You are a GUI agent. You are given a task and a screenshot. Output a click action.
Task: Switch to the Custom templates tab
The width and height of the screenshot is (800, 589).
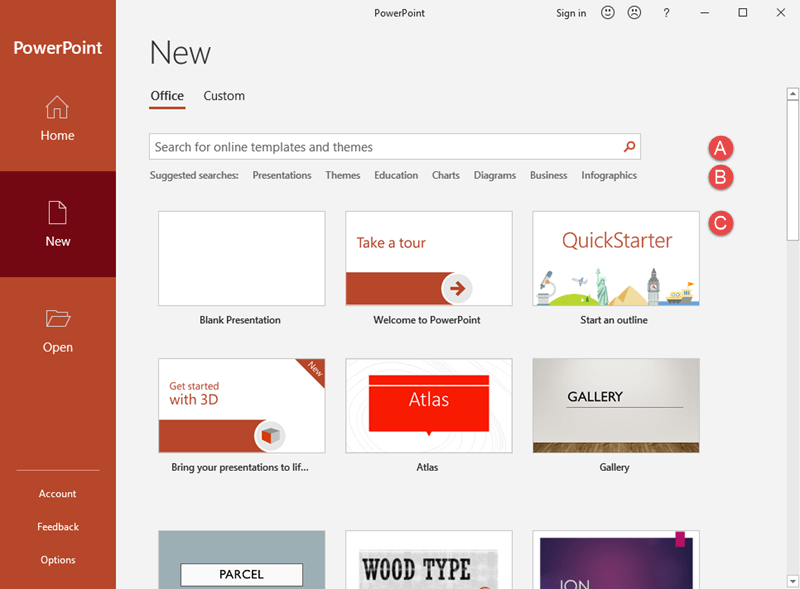click(x=223, y=95)
